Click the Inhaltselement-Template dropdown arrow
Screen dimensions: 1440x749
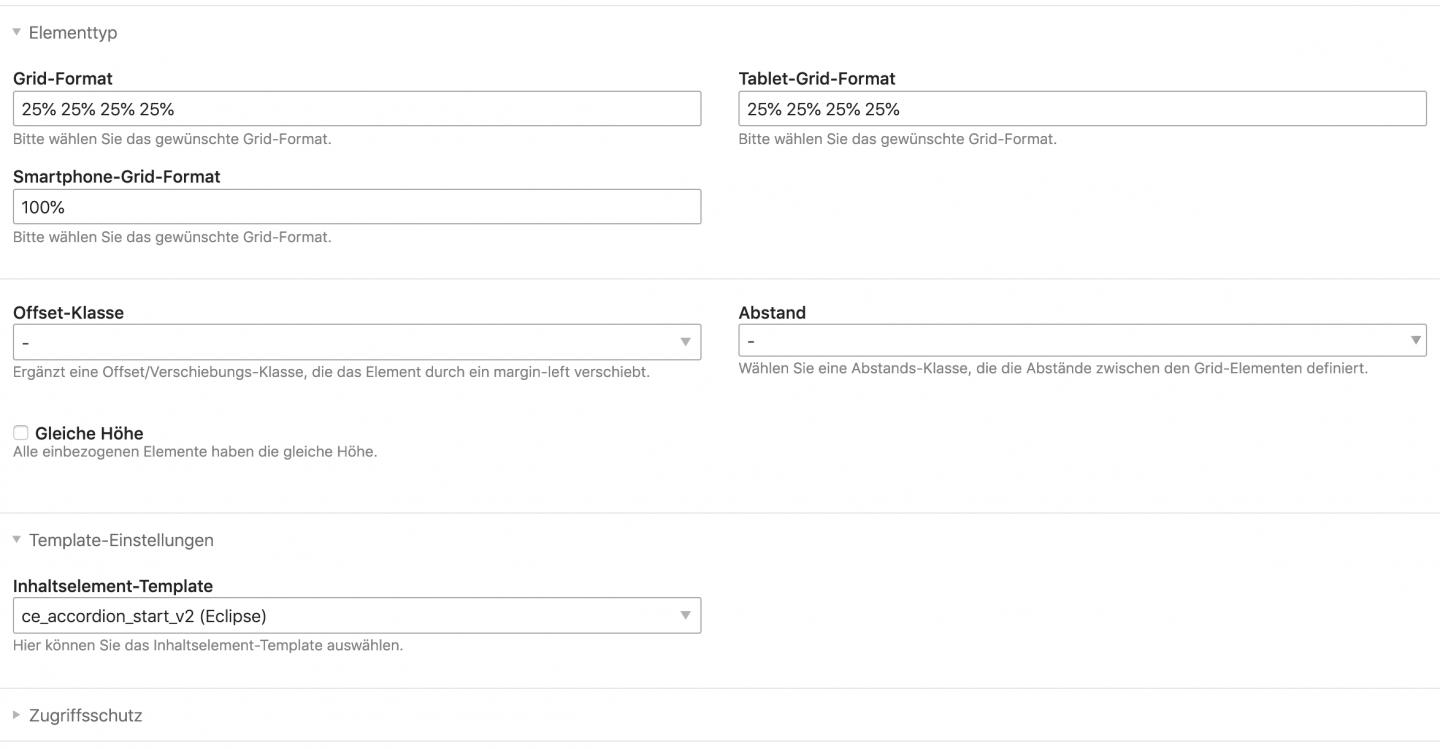(685, 615)
